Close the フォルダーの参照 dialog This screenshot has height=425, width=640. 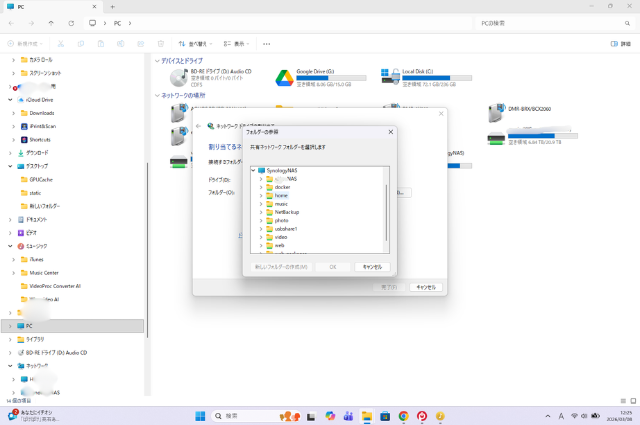[390, 130]
